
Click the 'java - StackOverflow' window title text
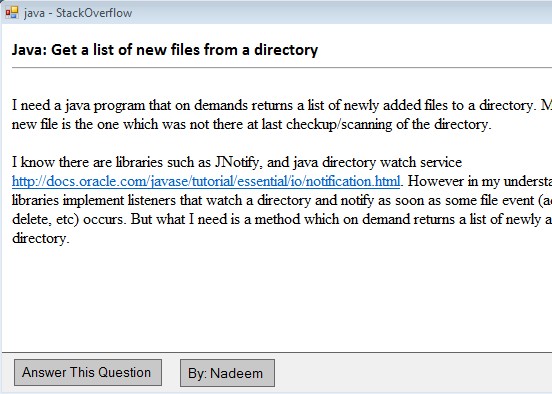pyautogui.click(x=78, y=13)
